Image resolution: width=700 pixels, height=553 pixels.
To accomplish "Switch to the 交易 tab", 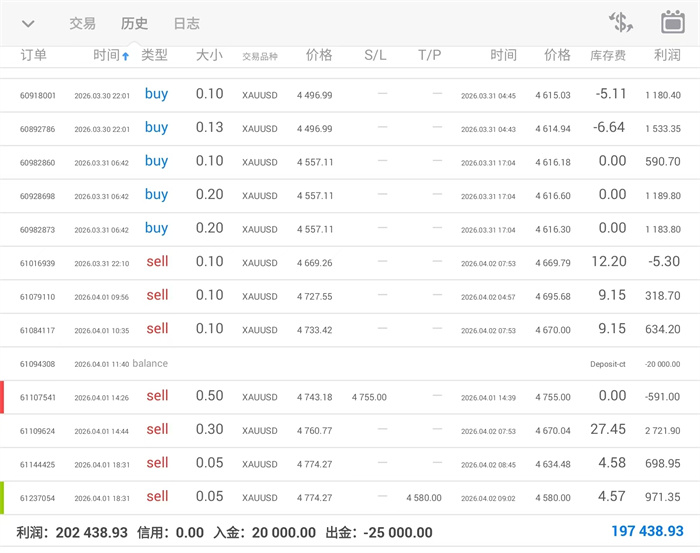I will (82, 24).
